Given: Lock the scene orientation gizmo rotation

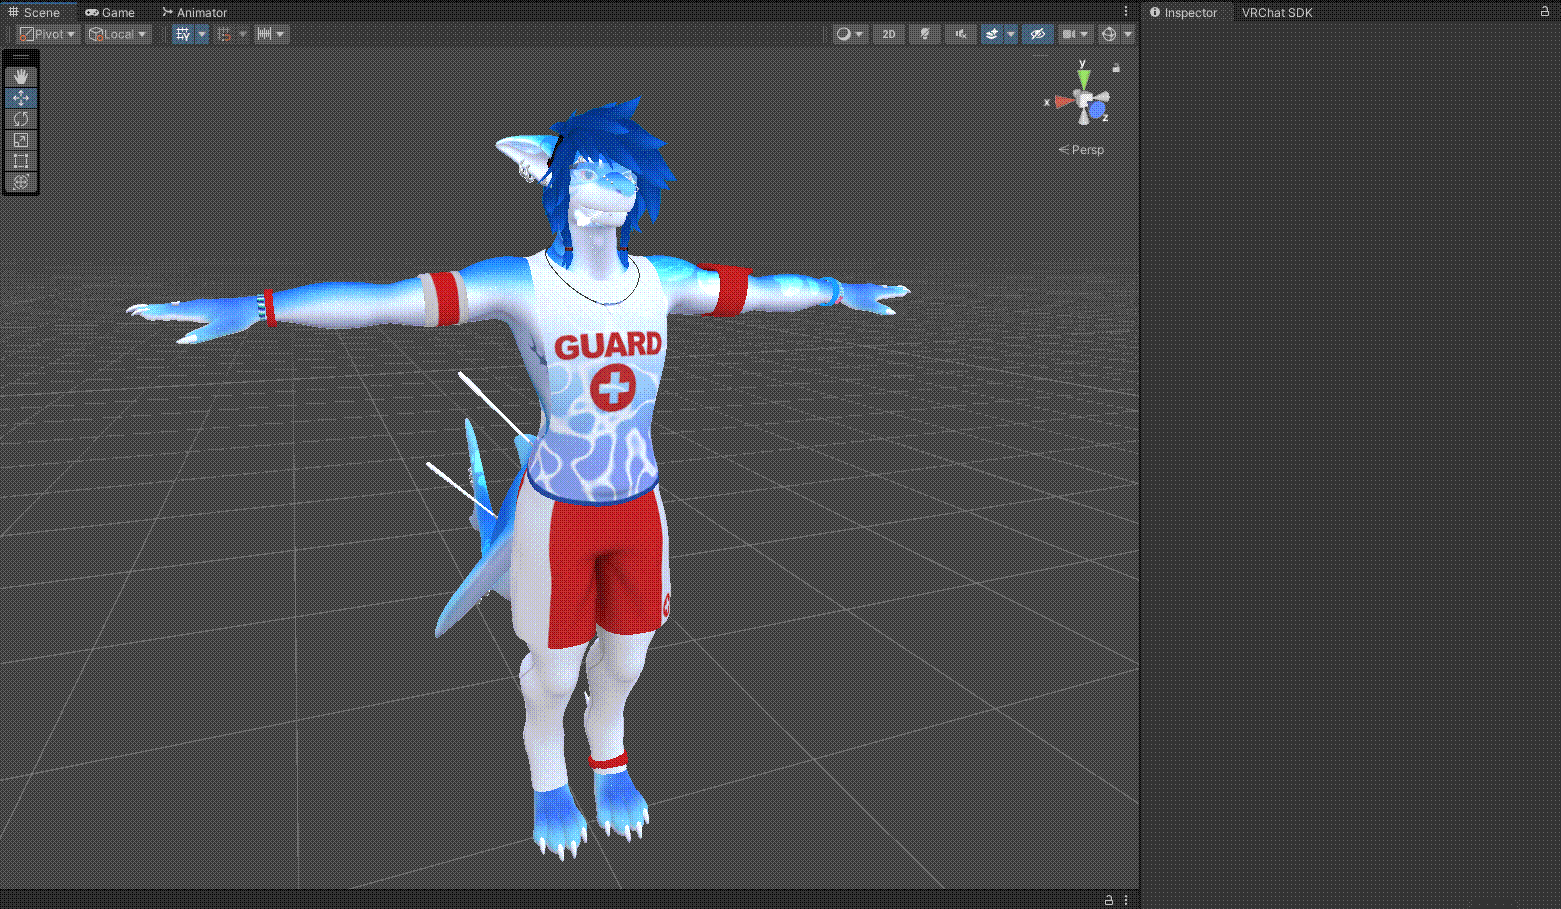Looking at the screenshot, I should tap(1116, 68).
